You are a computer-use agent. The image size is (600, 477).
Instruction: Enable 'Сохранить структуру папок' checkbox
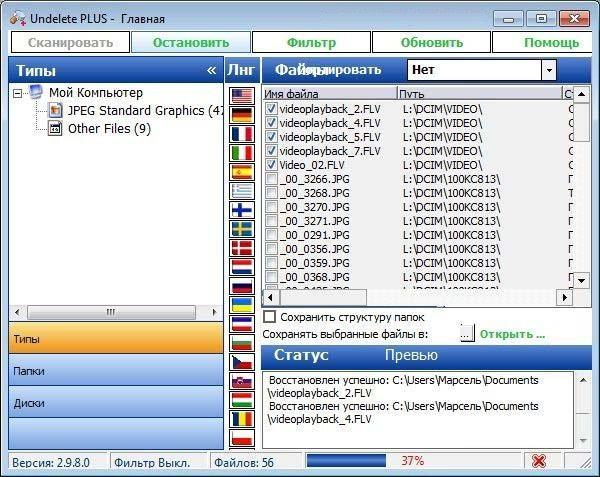pos(270,317)
